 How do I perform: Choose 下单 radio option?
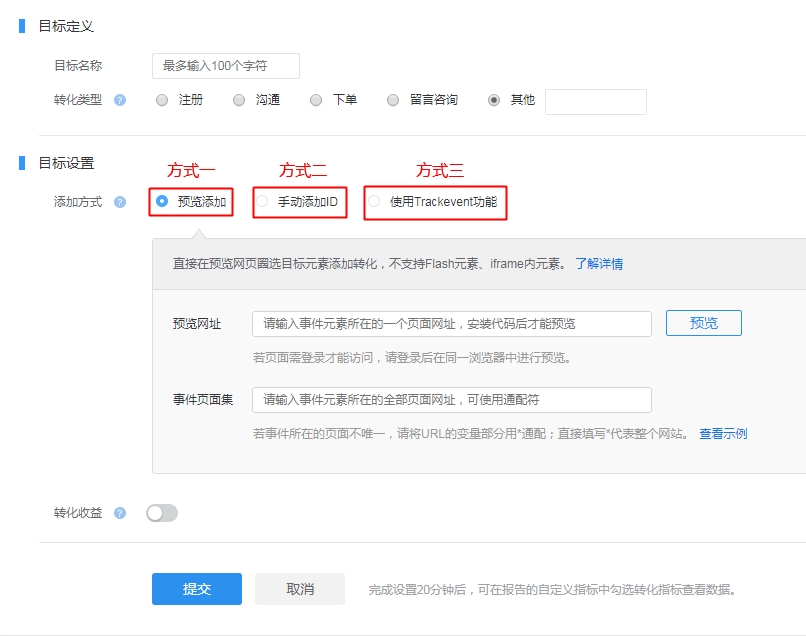[x=316, y=100]
